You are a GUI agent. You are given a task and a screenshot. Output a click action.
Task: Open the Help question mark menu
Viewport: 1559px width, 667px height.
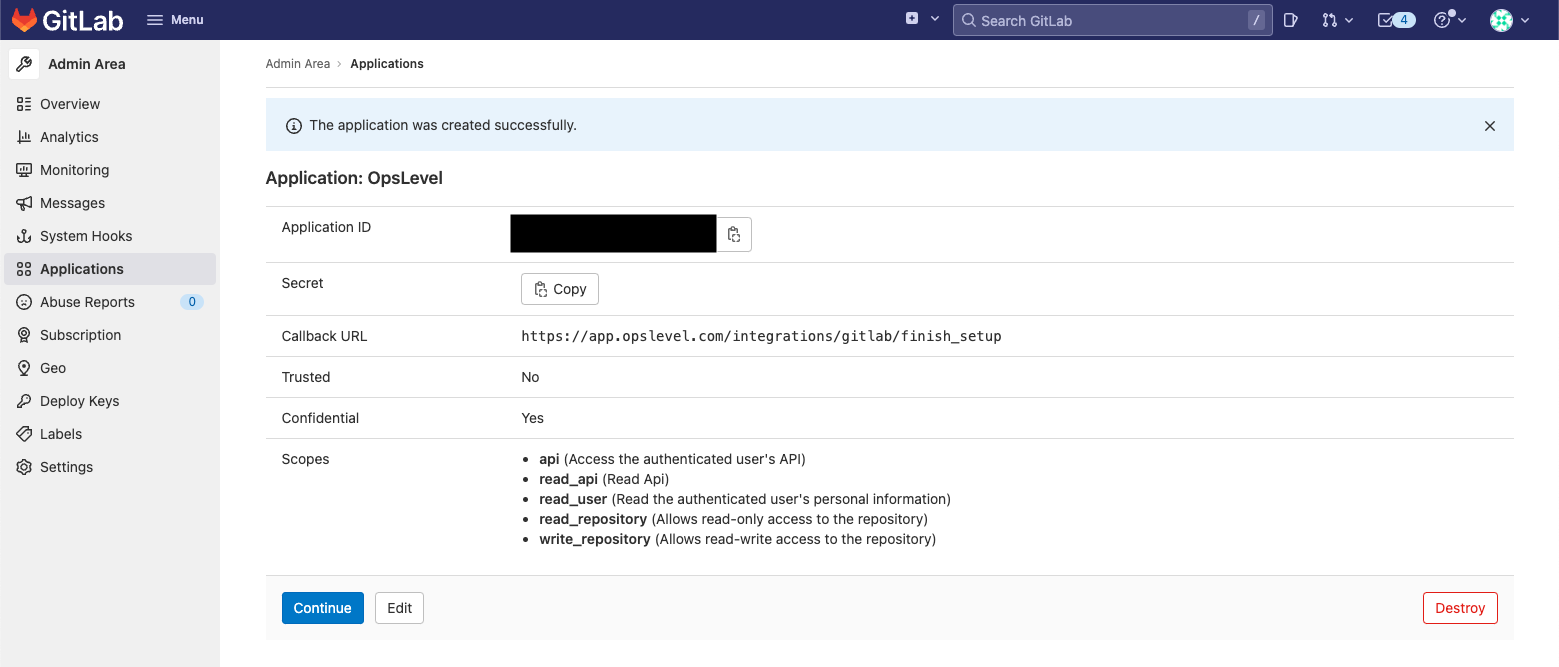click(1450, 20)
